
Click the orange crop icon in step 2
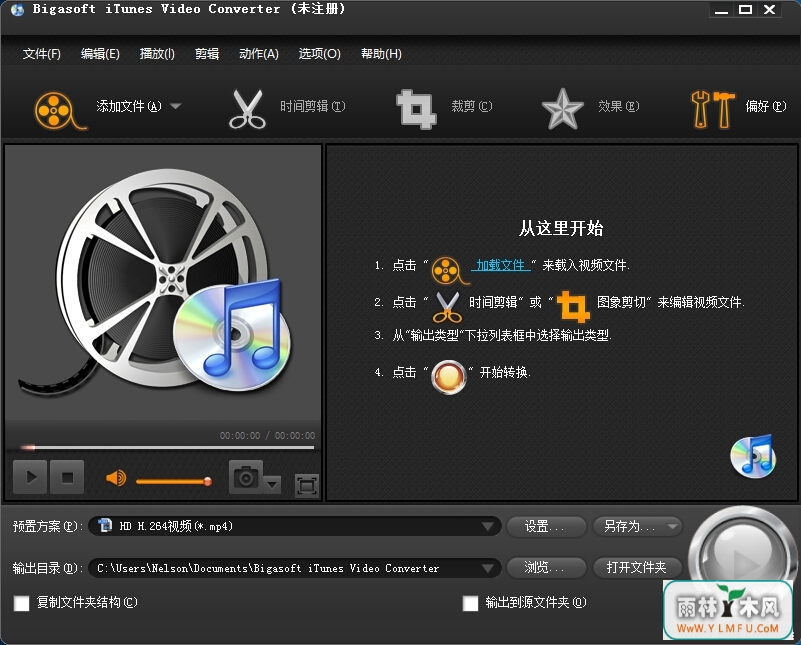(x=573, y=306)
